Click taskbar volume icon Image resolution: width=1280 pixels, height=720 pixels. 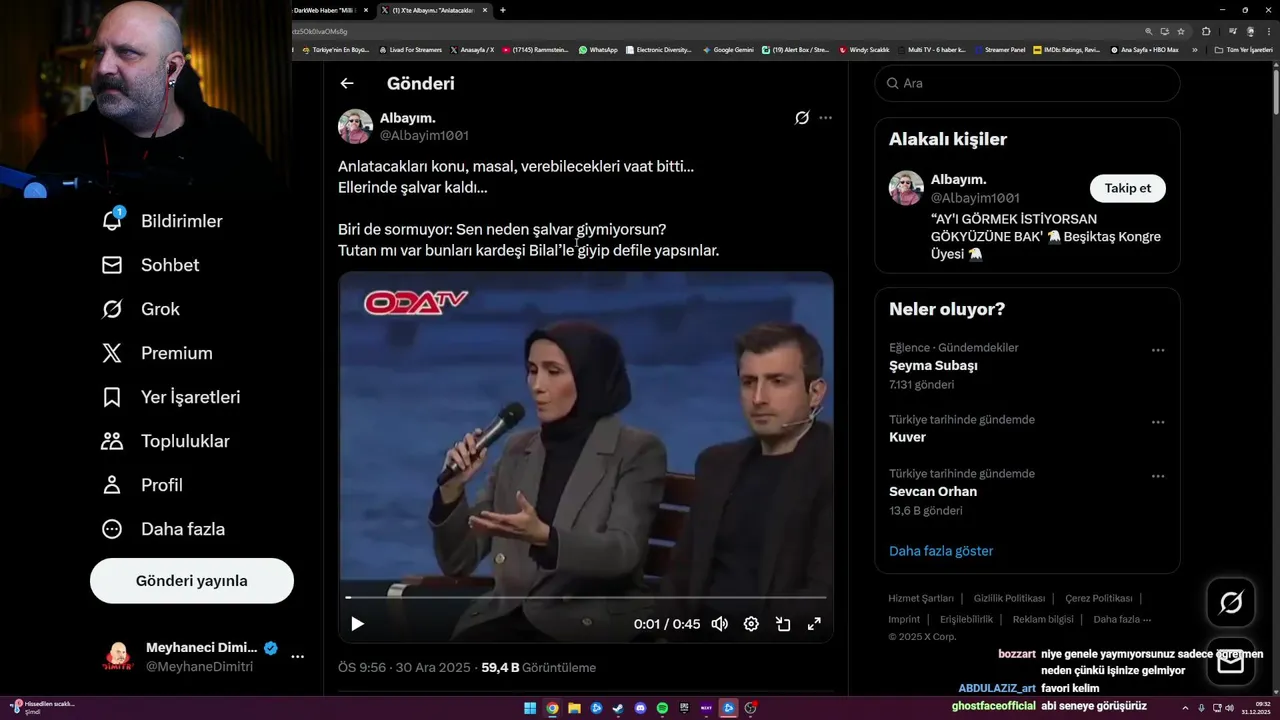1229,708
